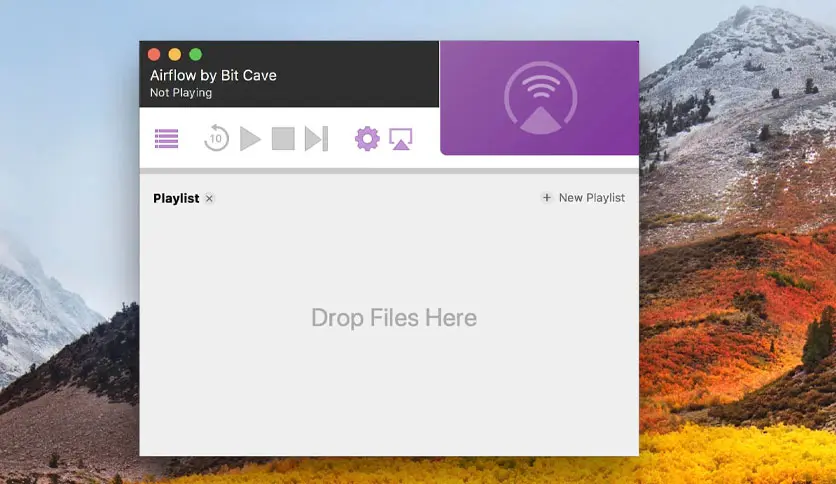Viewport: 836px width, 484px height.
Task: Open settings with the purple gear icon
Action: pyautogui.click(x=368, y=139)
